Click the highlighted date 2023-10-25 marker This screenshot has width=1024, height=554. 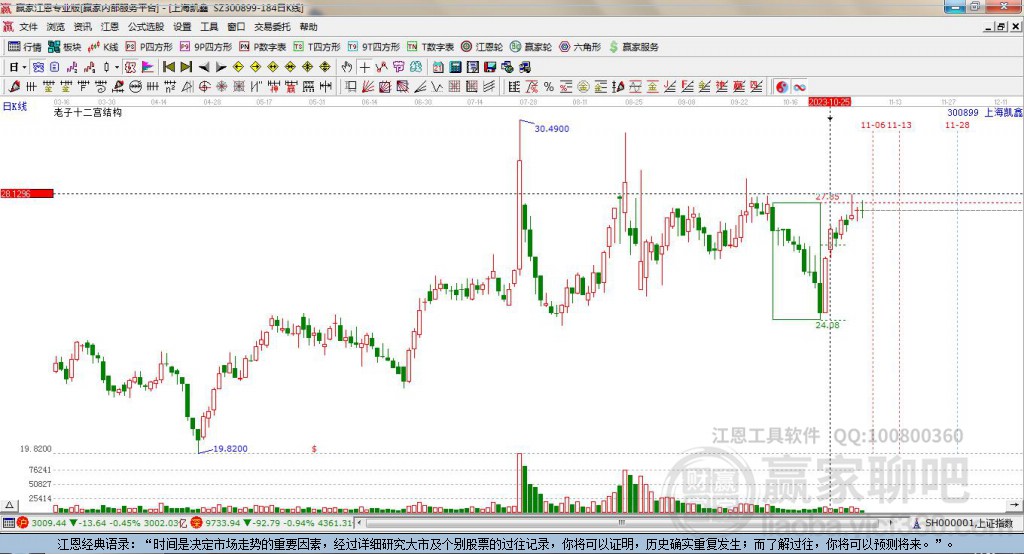click(829, 102)
